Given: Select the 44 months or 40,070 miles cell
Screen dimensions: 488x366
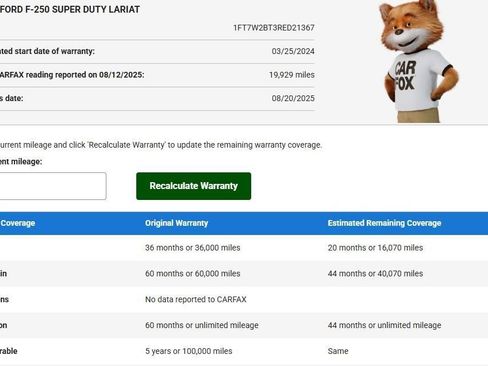Looking at the screenshot, I should [375, 274].
